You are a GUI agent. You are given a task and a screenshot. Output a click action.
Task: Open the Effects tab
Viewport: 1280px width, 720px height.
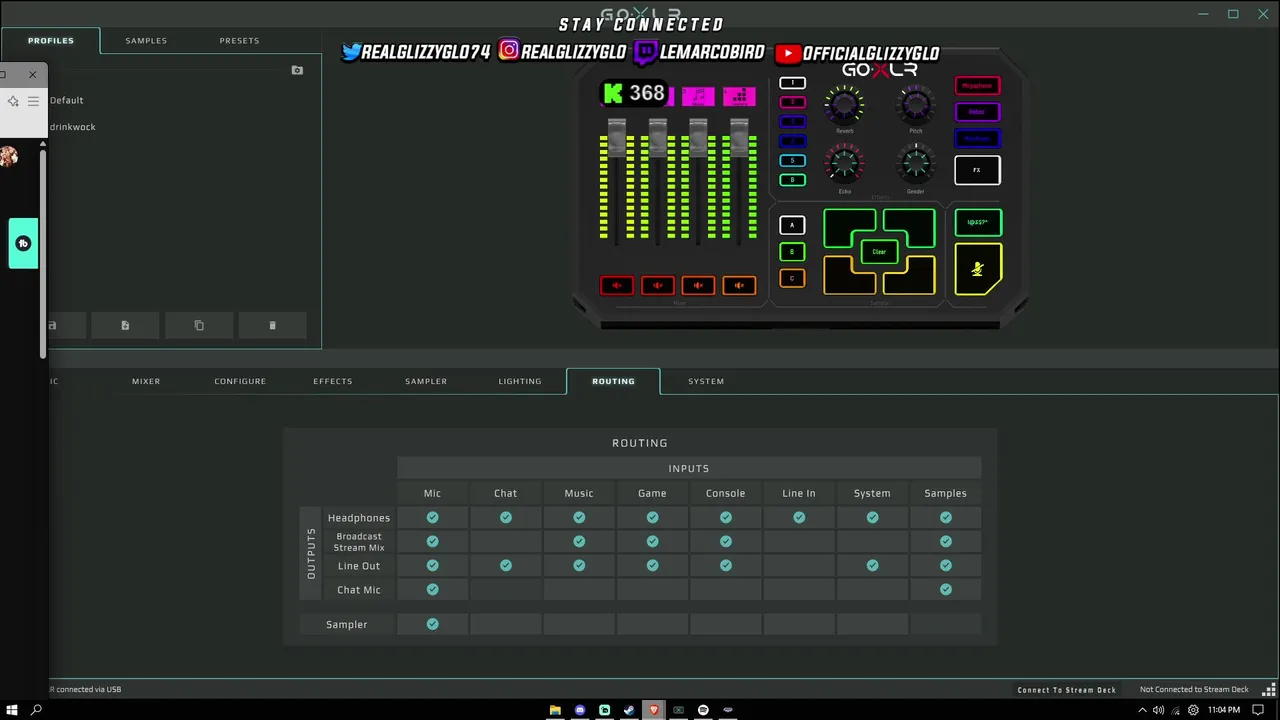333,381
